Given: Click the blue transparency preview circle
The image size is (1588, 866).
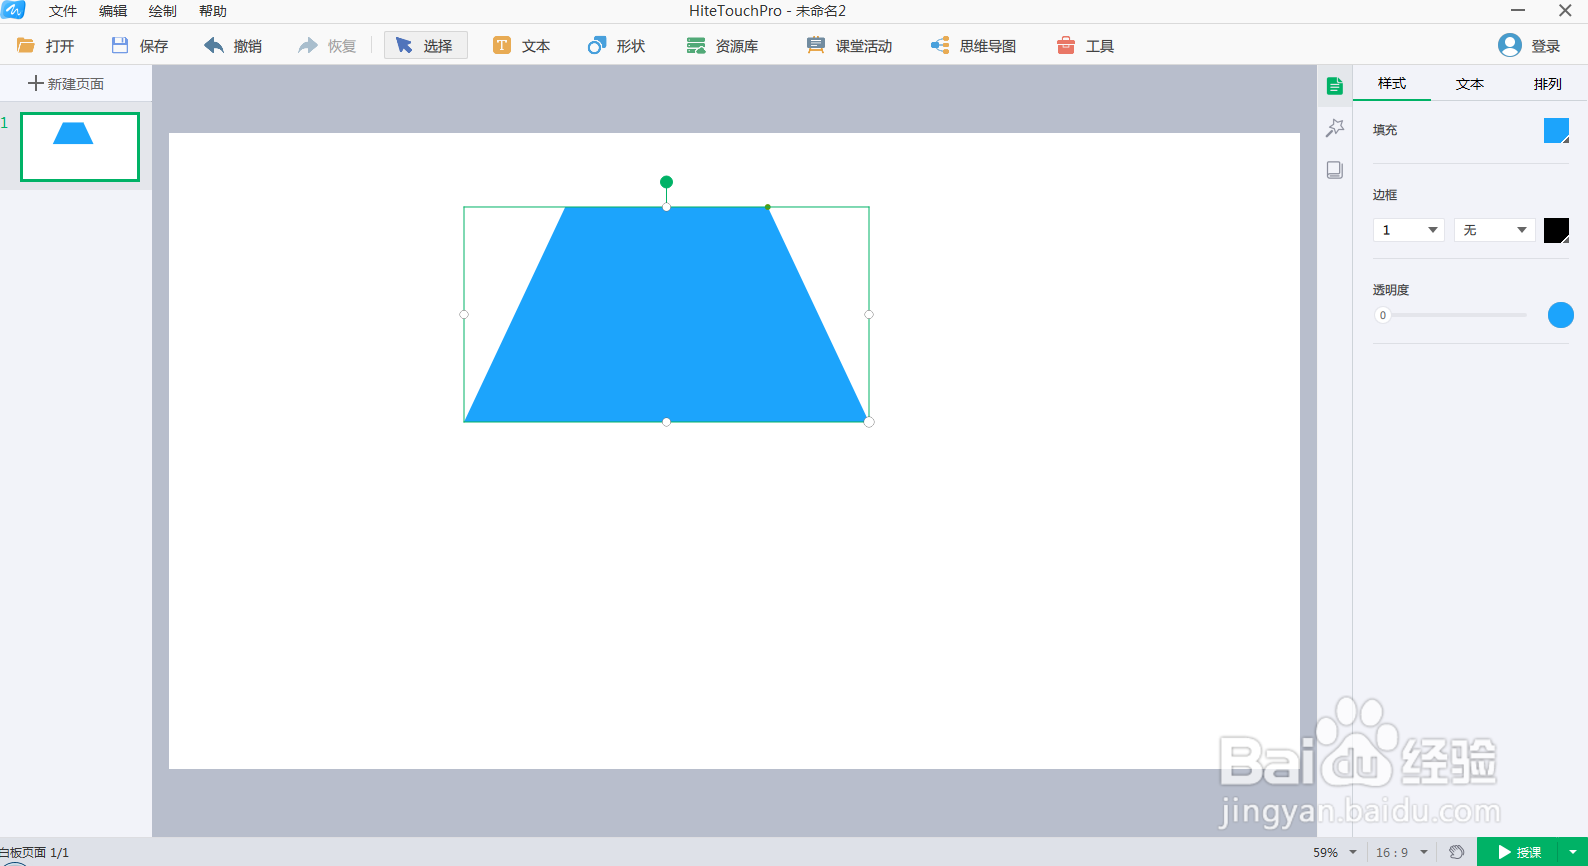Looking at the screenshot, I should coord(1560,315).
